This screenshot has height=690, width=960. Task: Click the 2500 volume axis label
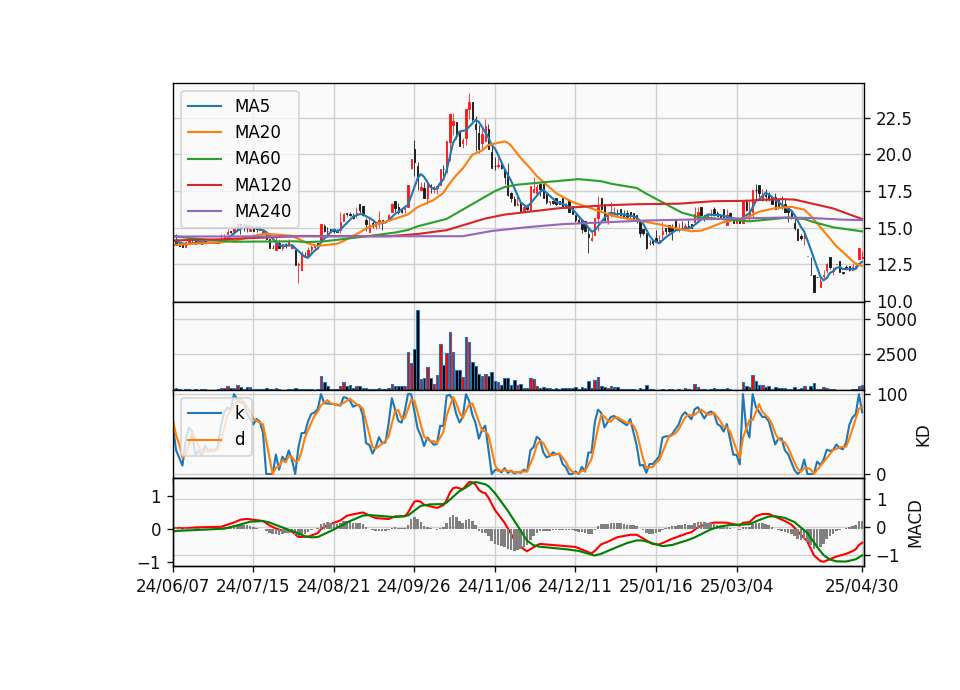click(896, 355)
